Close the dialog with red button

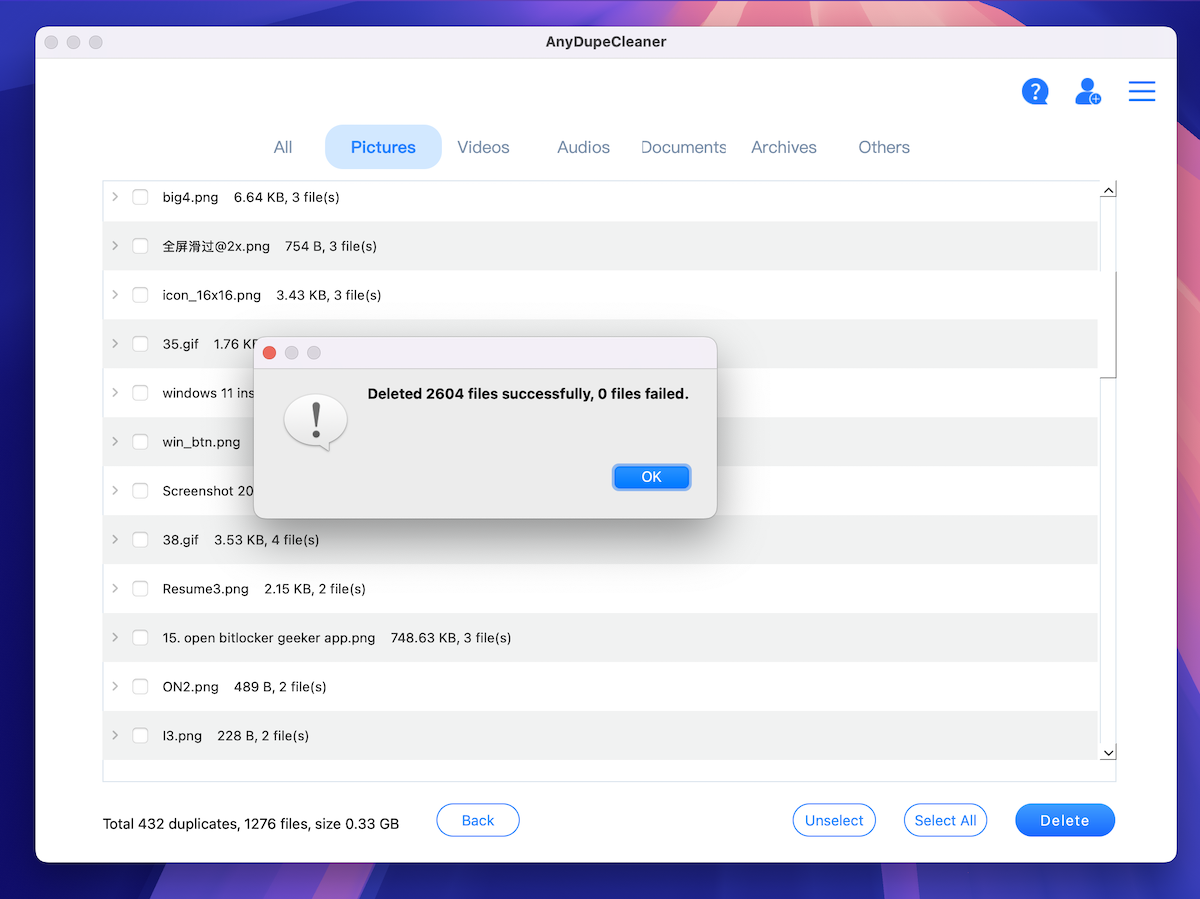pyautogui.click(x=269, y=353)
